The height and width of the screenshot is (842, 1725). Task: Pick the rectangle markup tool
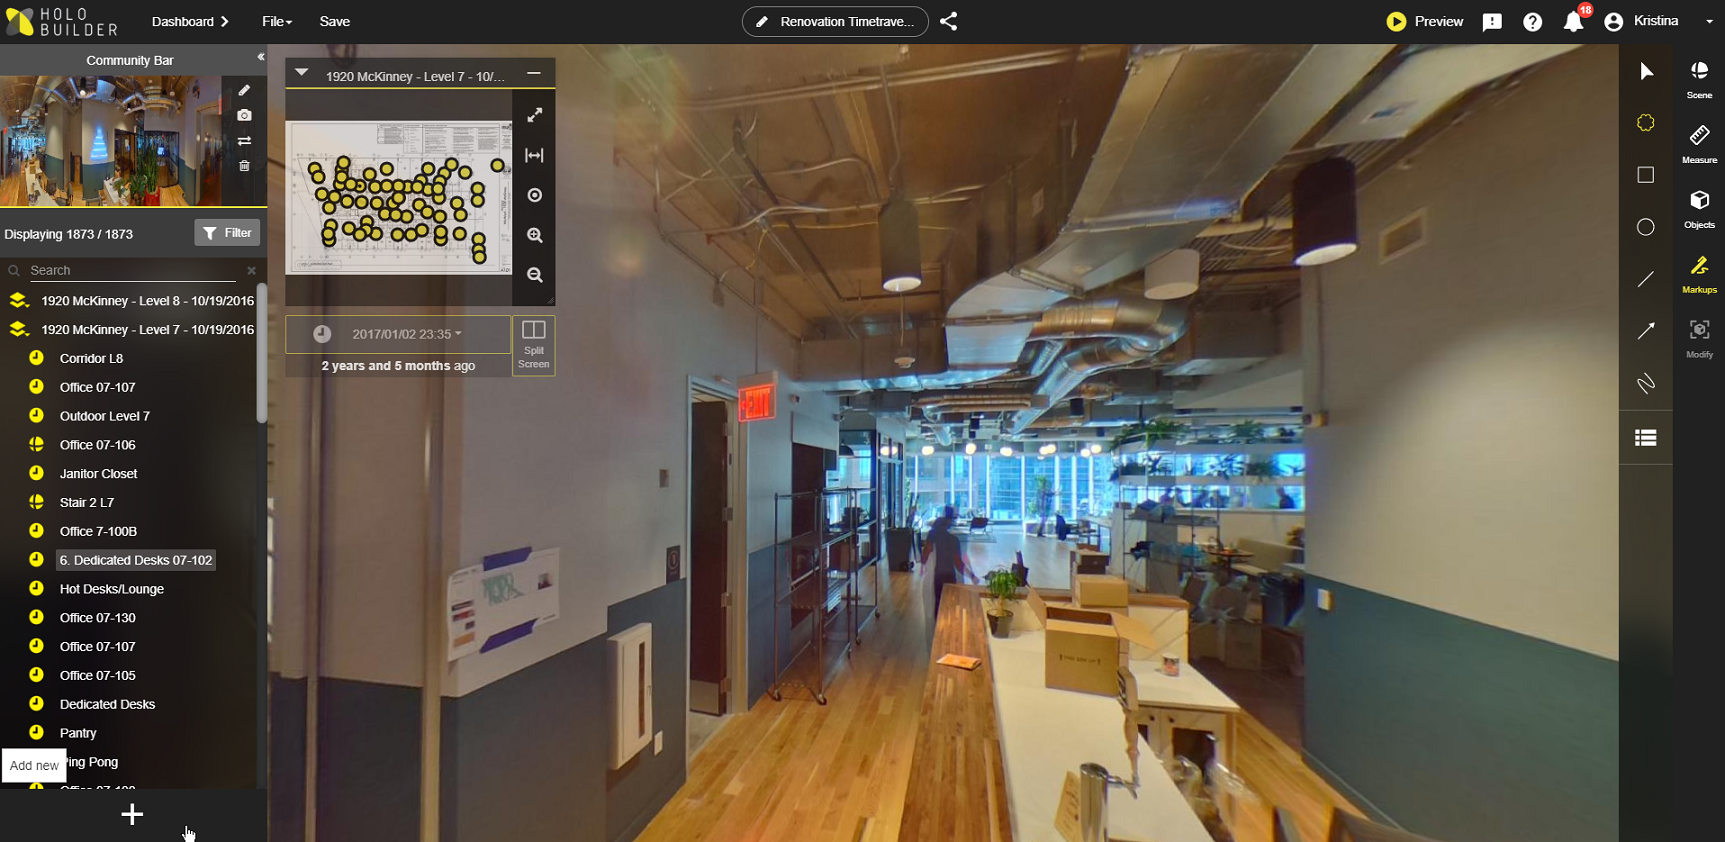point(1646,175)
